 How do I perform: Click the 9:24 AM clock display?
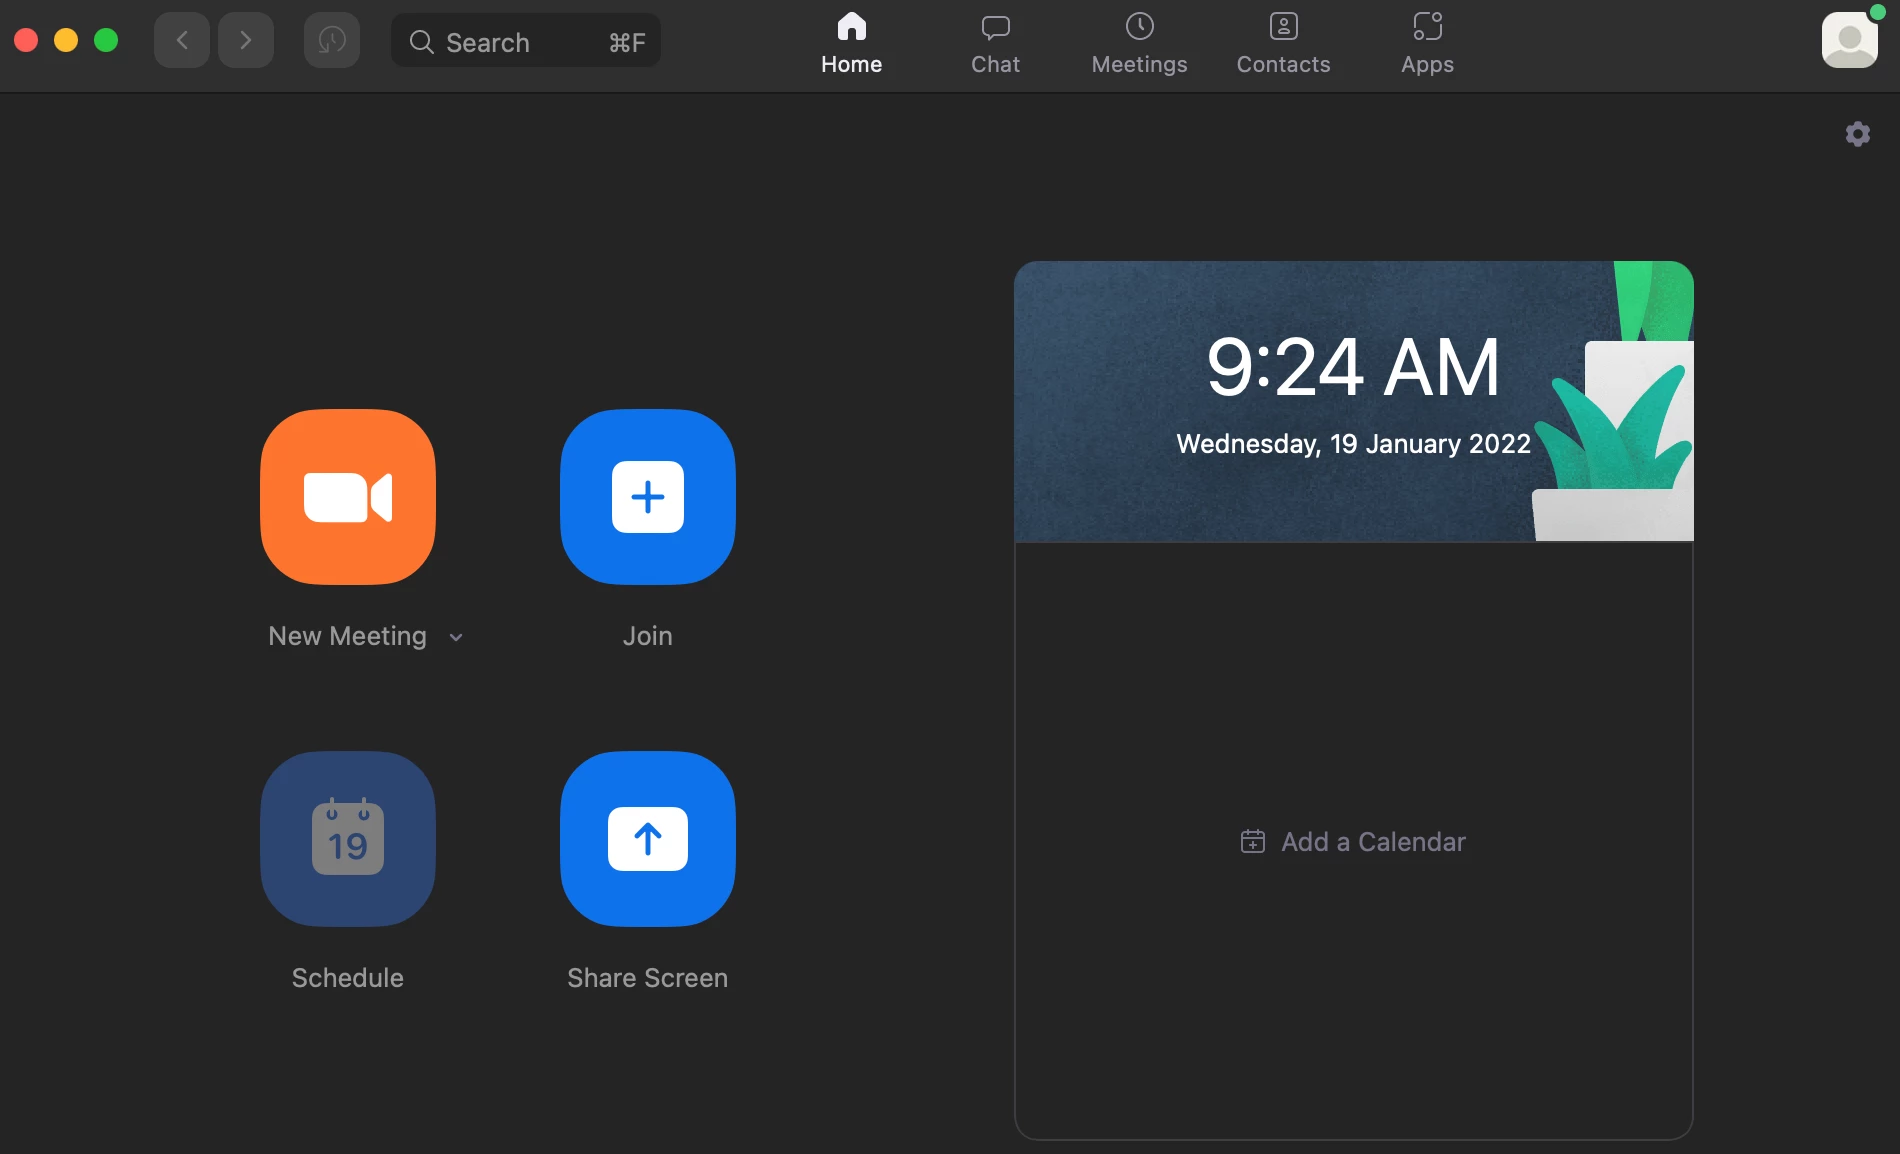pos(1353,366)
